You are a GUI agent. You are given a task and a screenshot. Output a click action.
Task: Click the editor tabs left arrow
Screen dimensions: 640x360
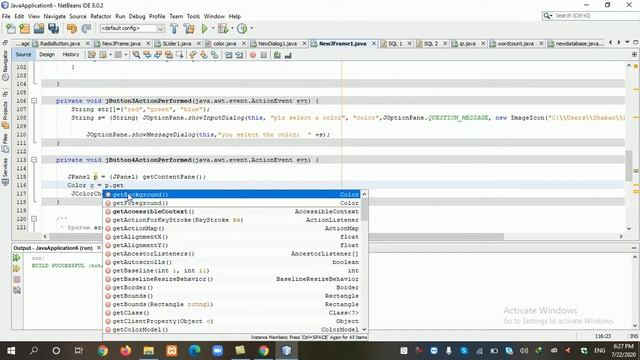[610, 42]
